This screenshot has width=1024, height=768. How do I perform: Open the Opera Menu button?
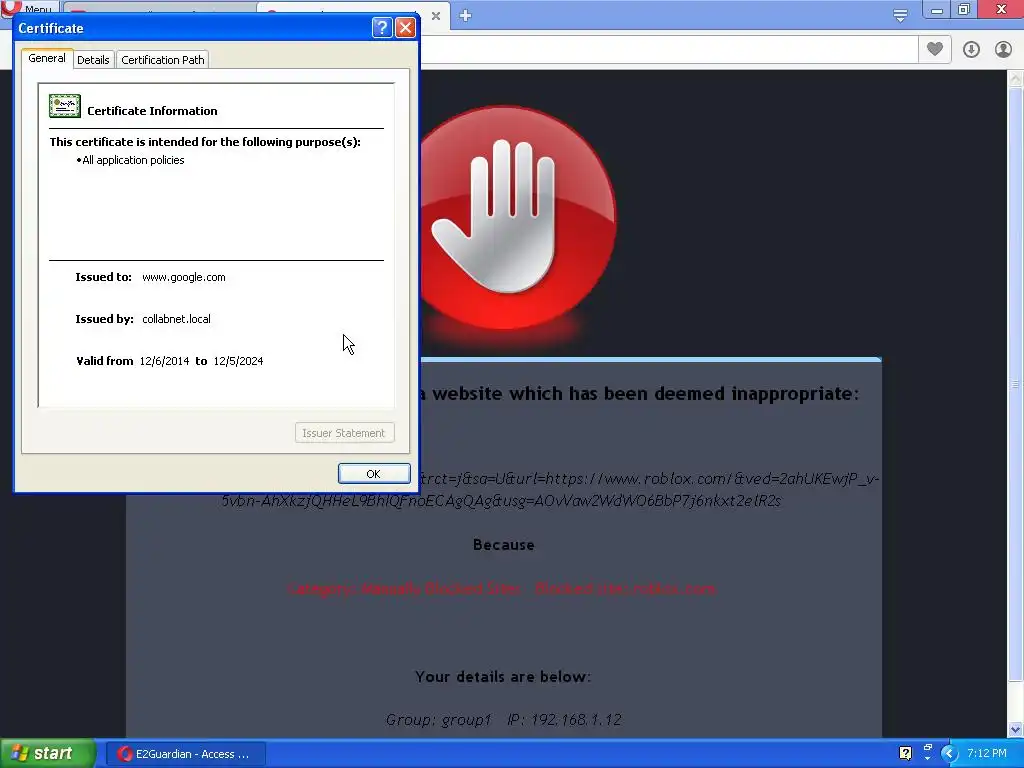[29, 8]
